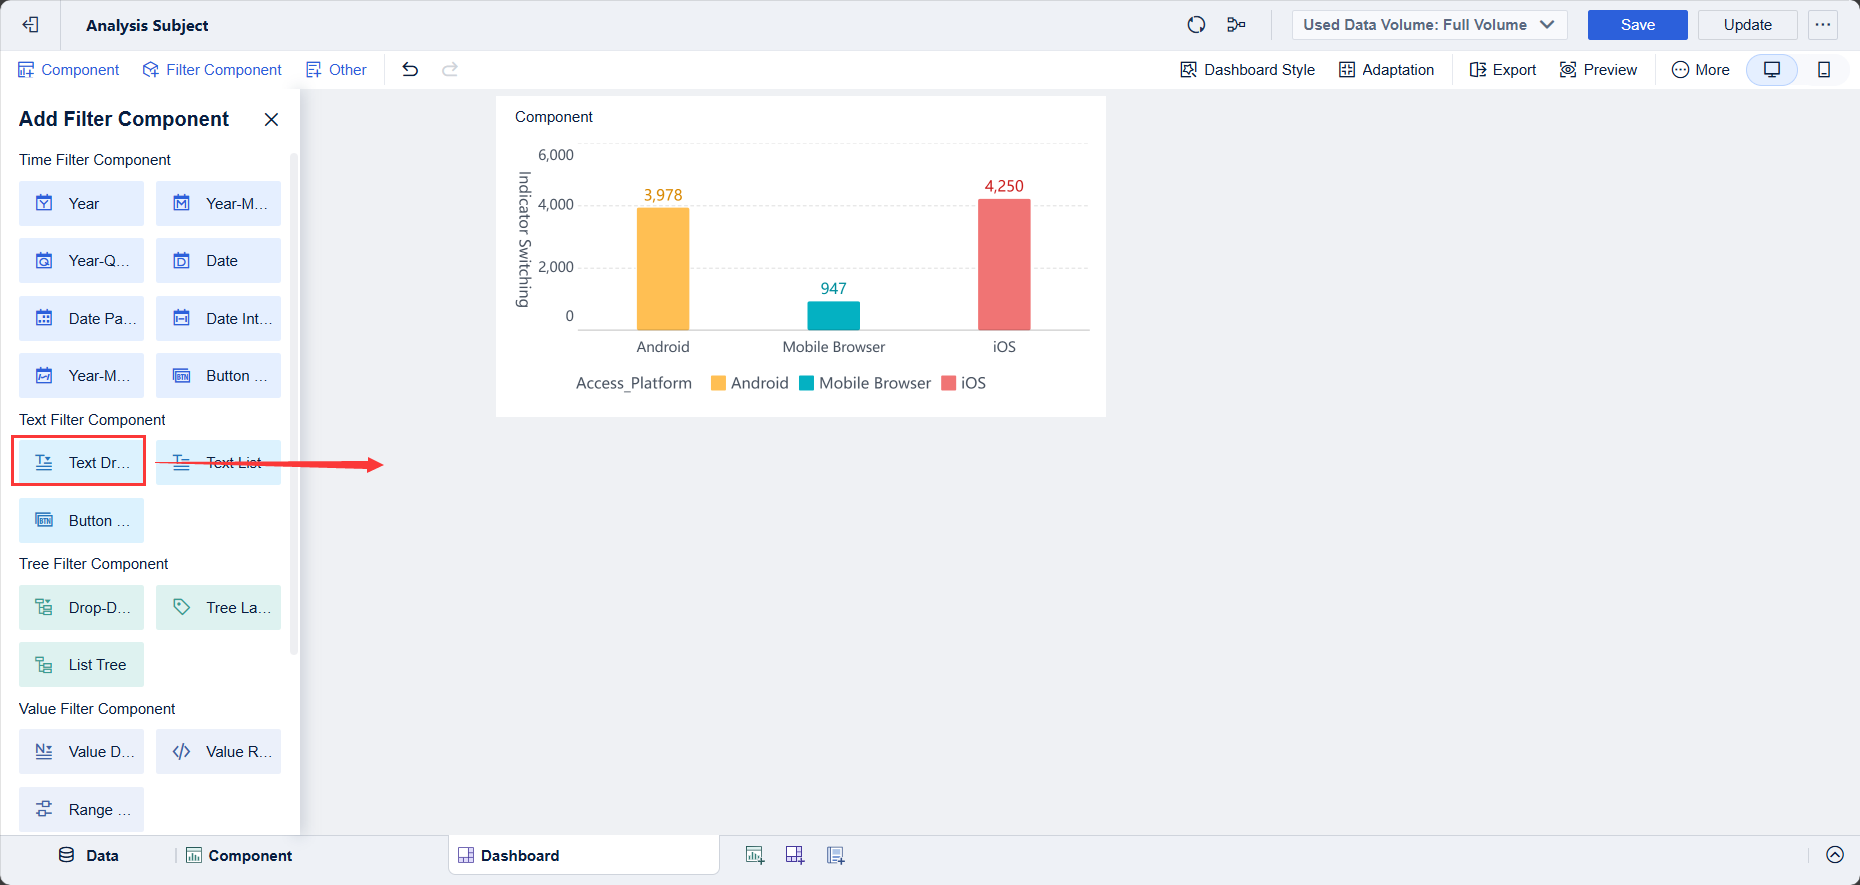This screenshot has width=1860, height=885.
Task: Open Dashboard Style settings
Action: pos(1248,70)
